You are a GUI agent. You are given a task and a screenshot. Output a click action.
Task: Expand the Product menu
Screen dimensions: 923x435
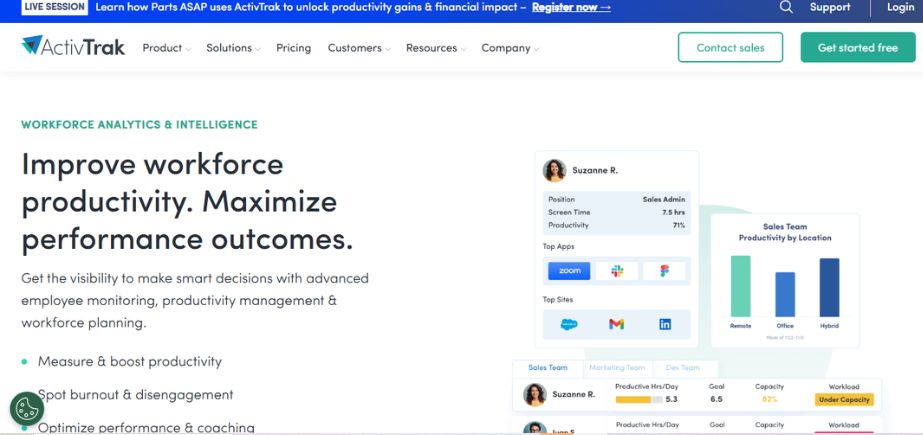coord(167,48)
